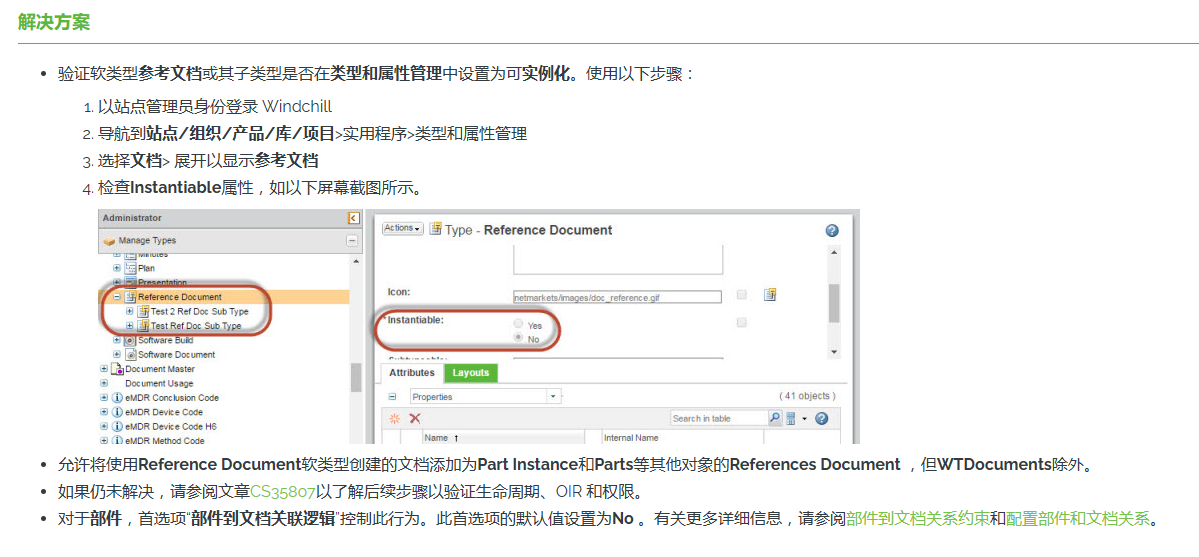The height and width of the screenshot is (557, 1199).
Task: Click scroll-up arrow of the type tree
Action: tap(356, 262)
